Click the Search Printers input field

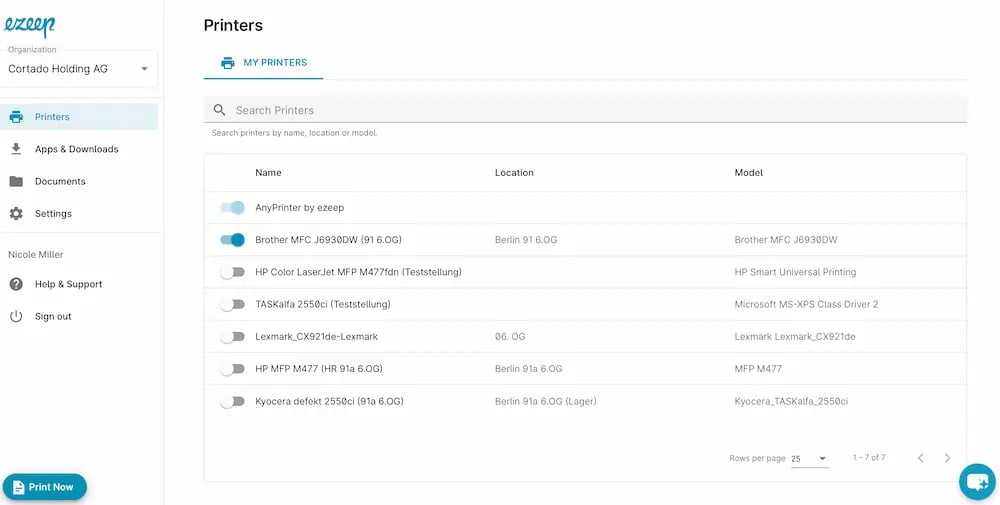(590, 110)
